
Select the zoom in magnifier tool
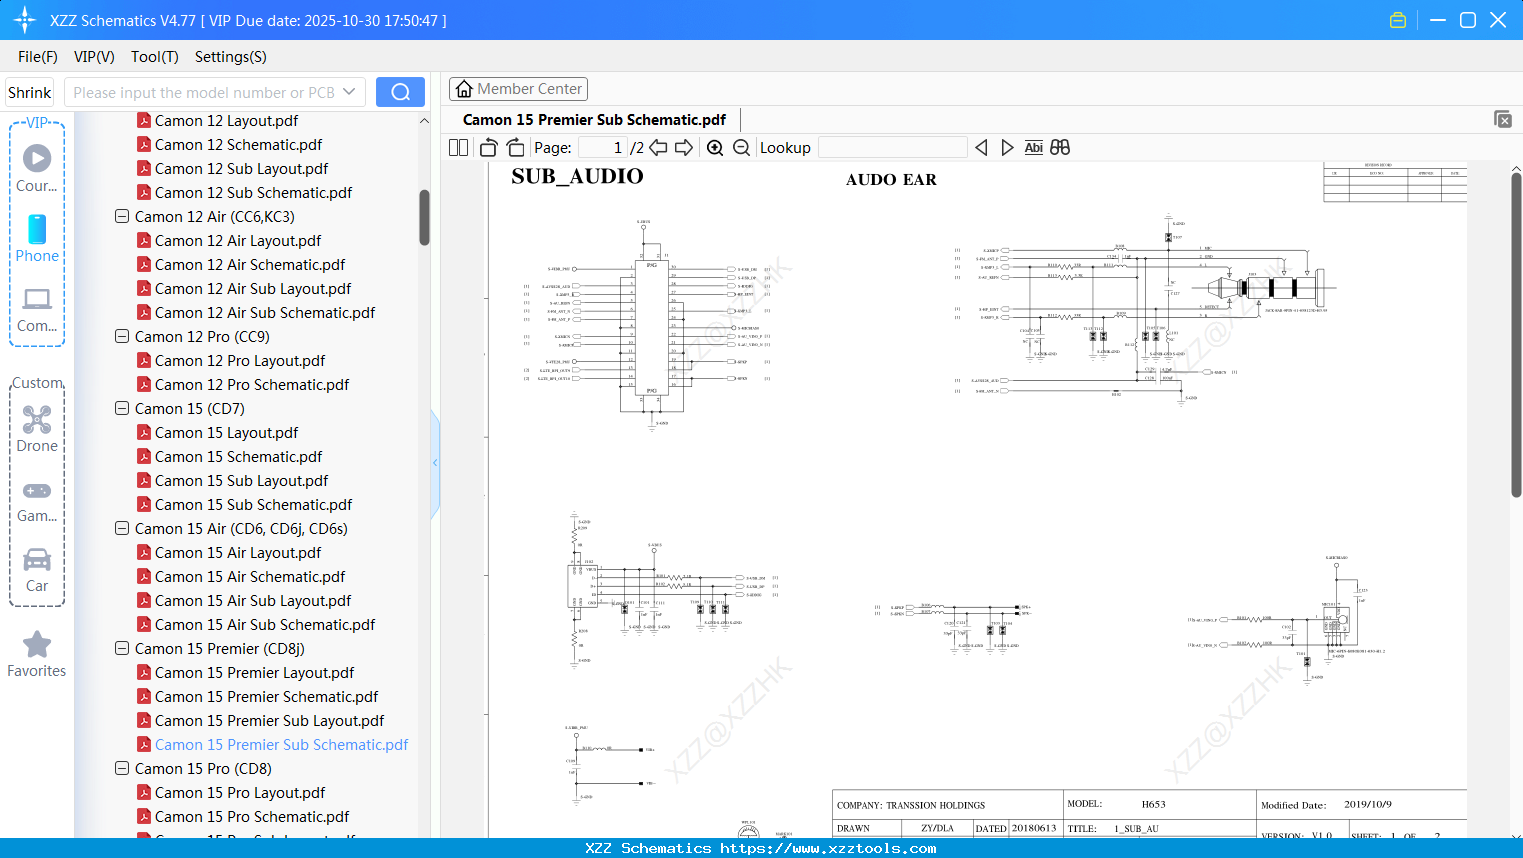(716, 147)
